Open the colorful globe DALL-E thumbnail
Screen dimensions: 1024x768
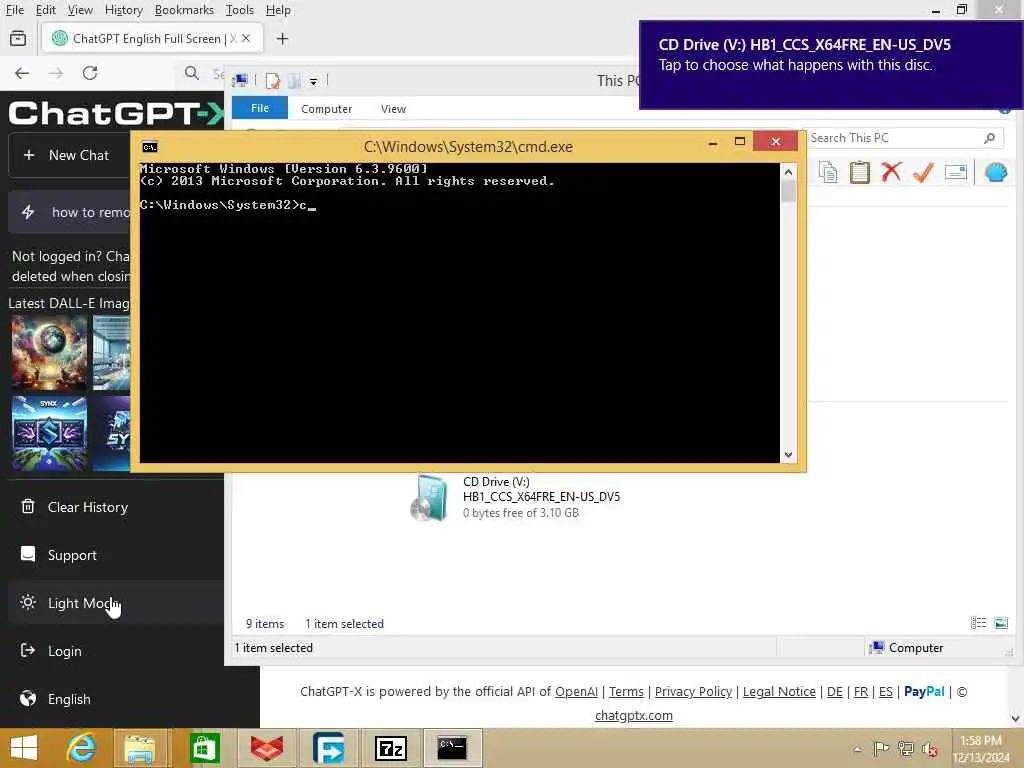[49, 353]
